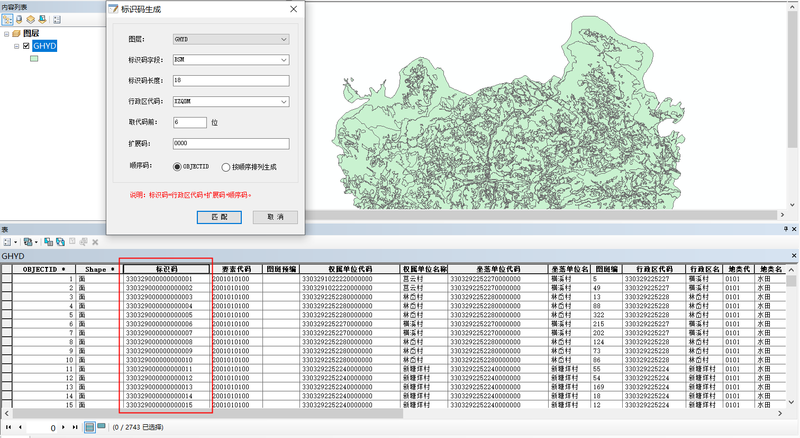Click the 取消 button
Image resolution: width=800 pixels, height=438 pixels.
coord(276,217)
